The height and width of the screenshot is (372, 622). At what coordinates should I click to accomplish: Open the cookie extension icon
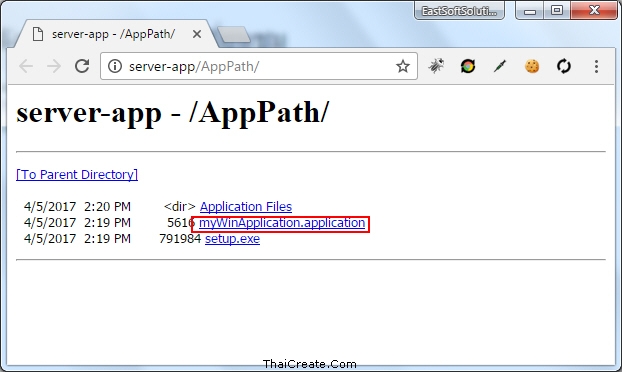[532, 66]
